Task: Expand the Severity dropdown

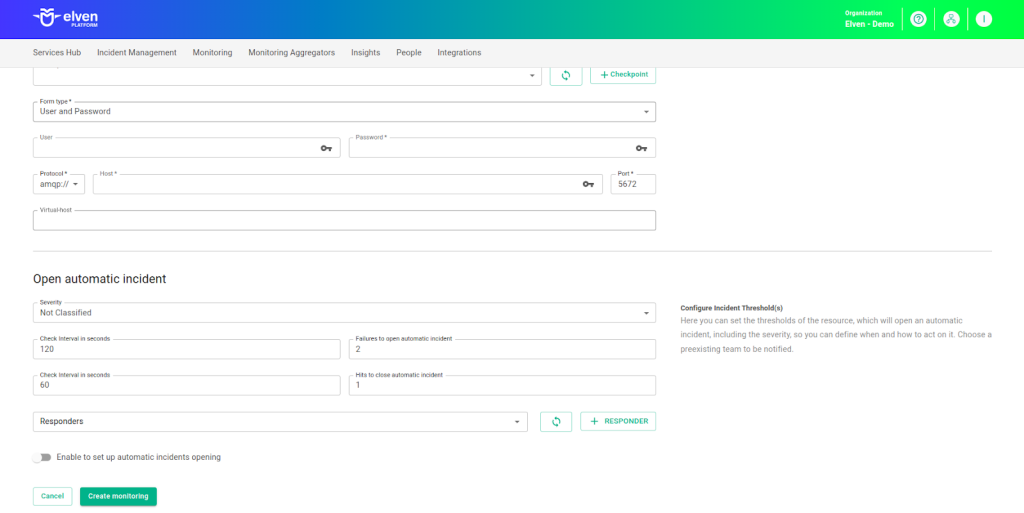Action: 345,313
